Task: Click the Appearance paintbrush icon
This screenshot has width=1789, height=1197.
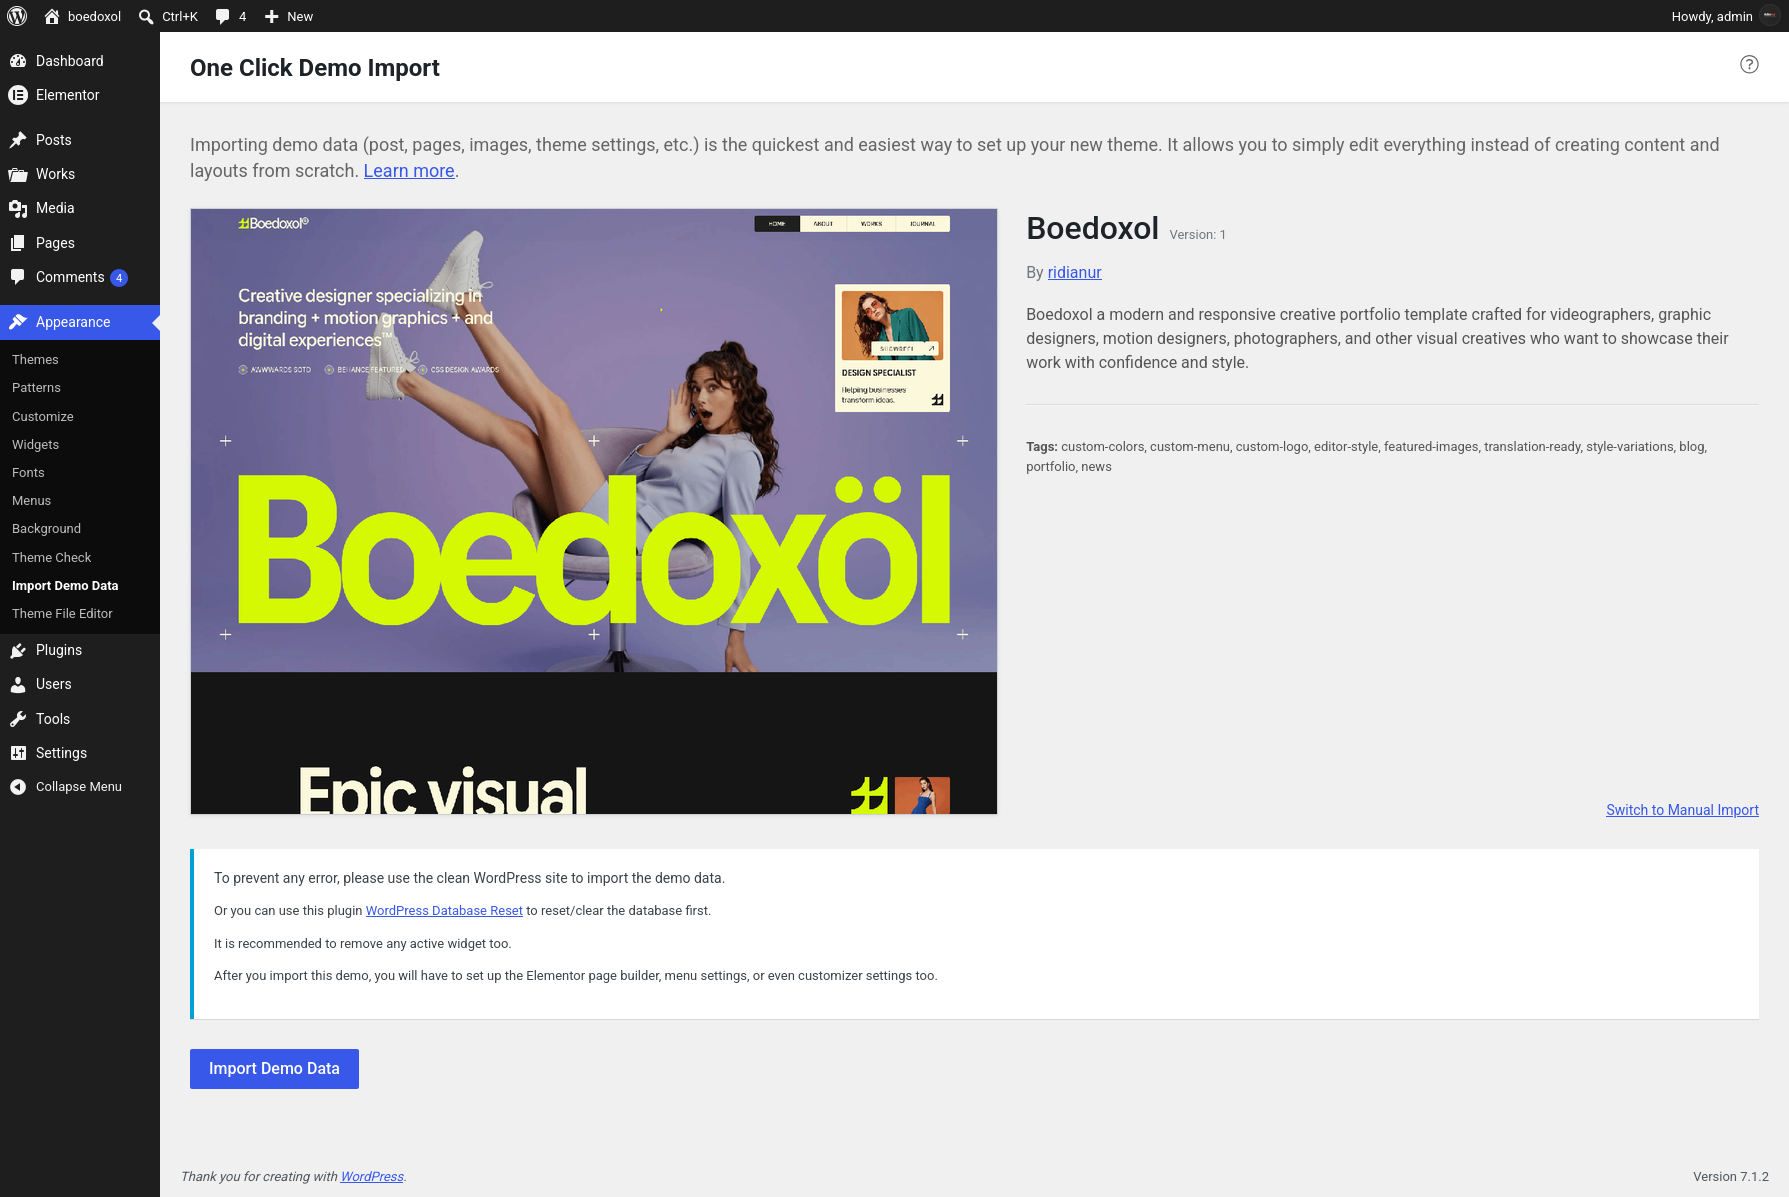Action: click(18, 322)
